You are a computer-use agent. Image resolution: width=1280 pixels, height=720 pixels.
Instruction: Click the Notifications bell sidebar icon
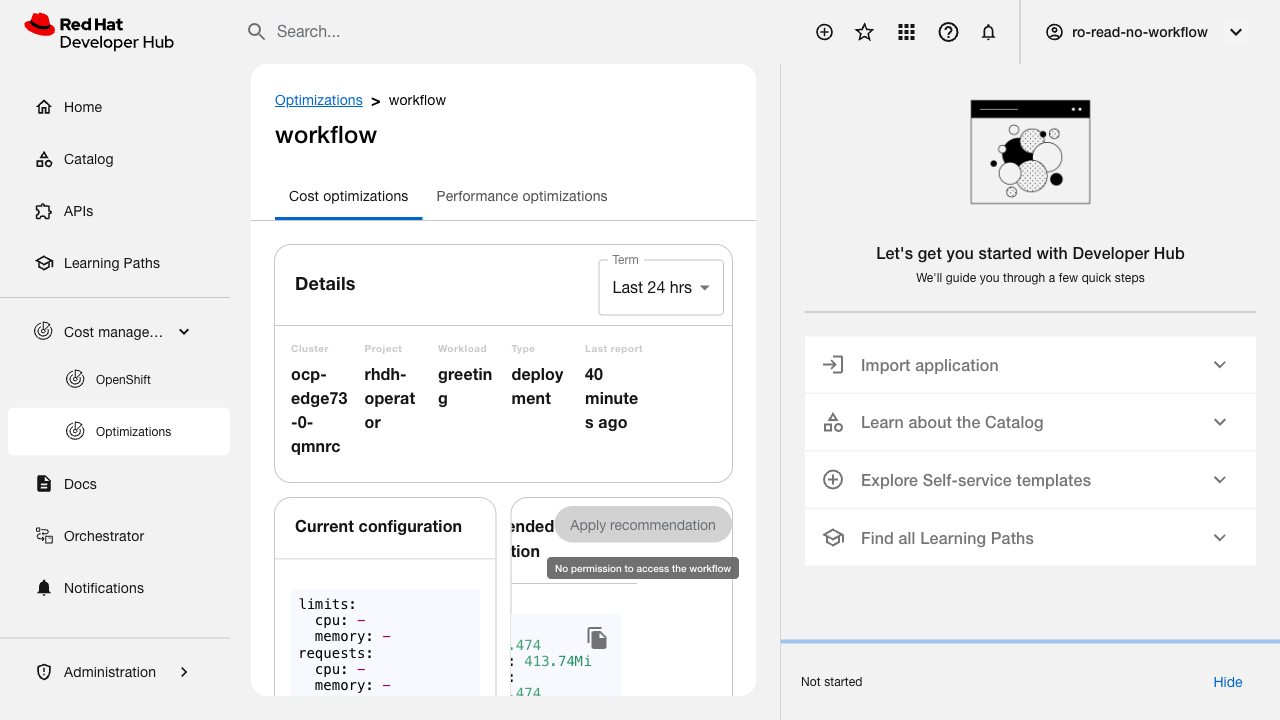[x=44, y=588]
